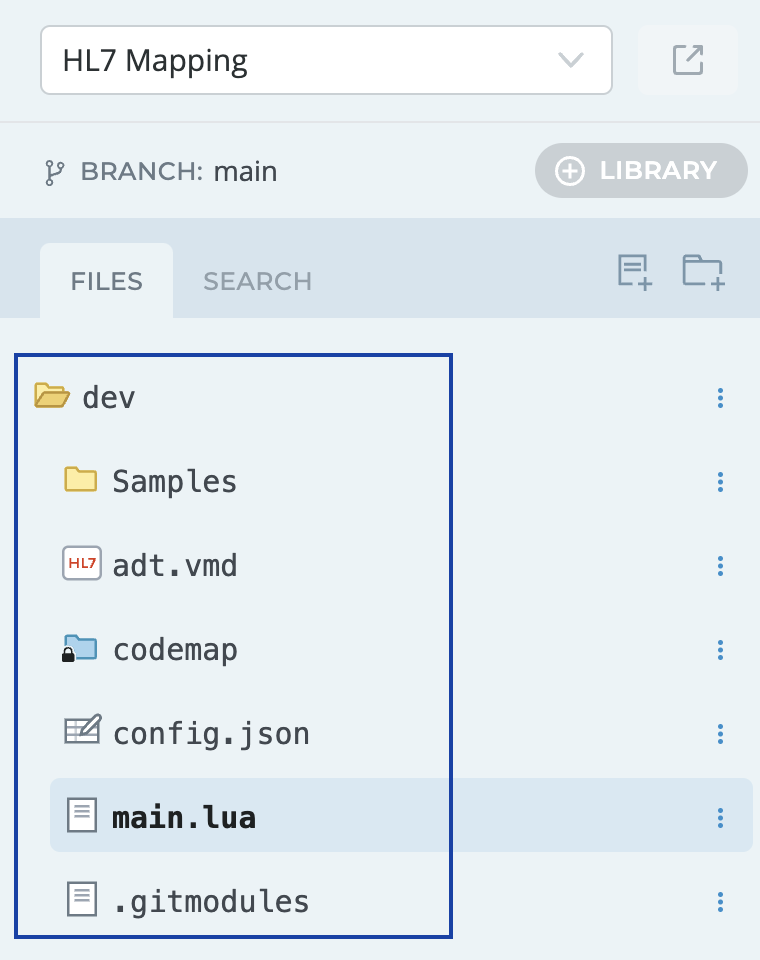The width and height of the screenshot is (760, 960).
Task: Open the three-dot menu for dev folder
Action: click(720, 398)
